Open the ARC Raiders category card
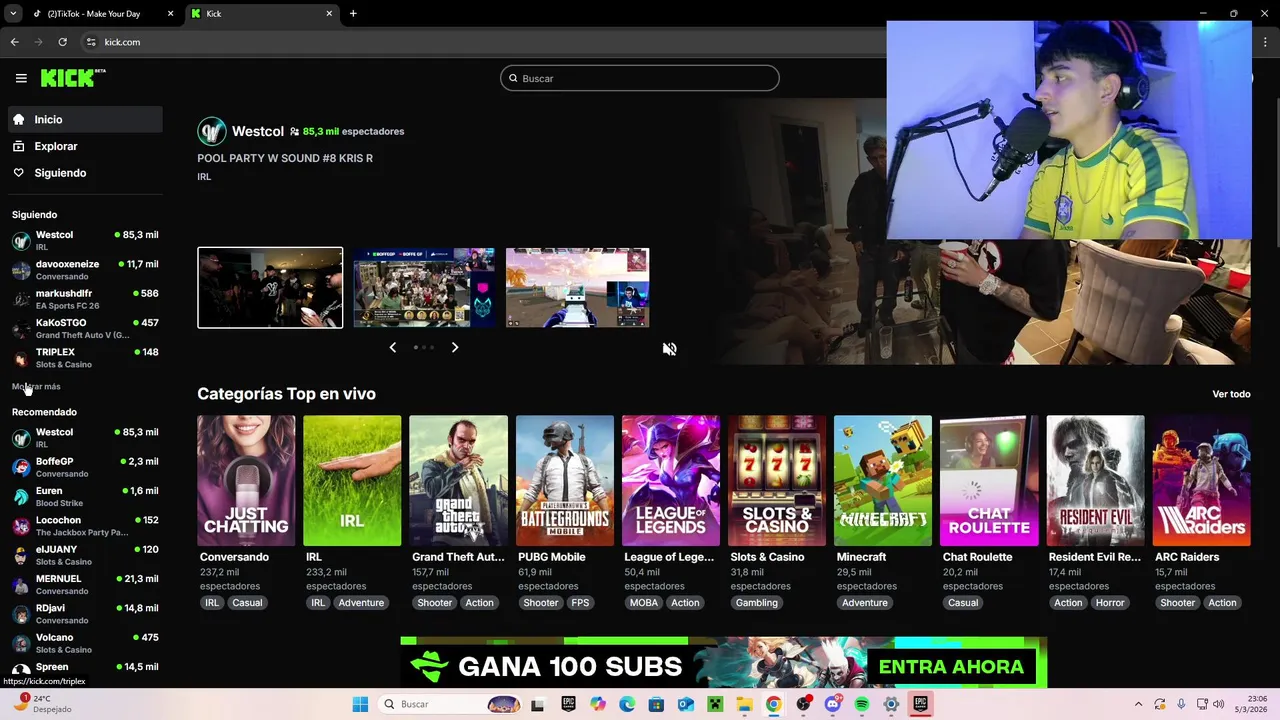 coord(1201,481)
